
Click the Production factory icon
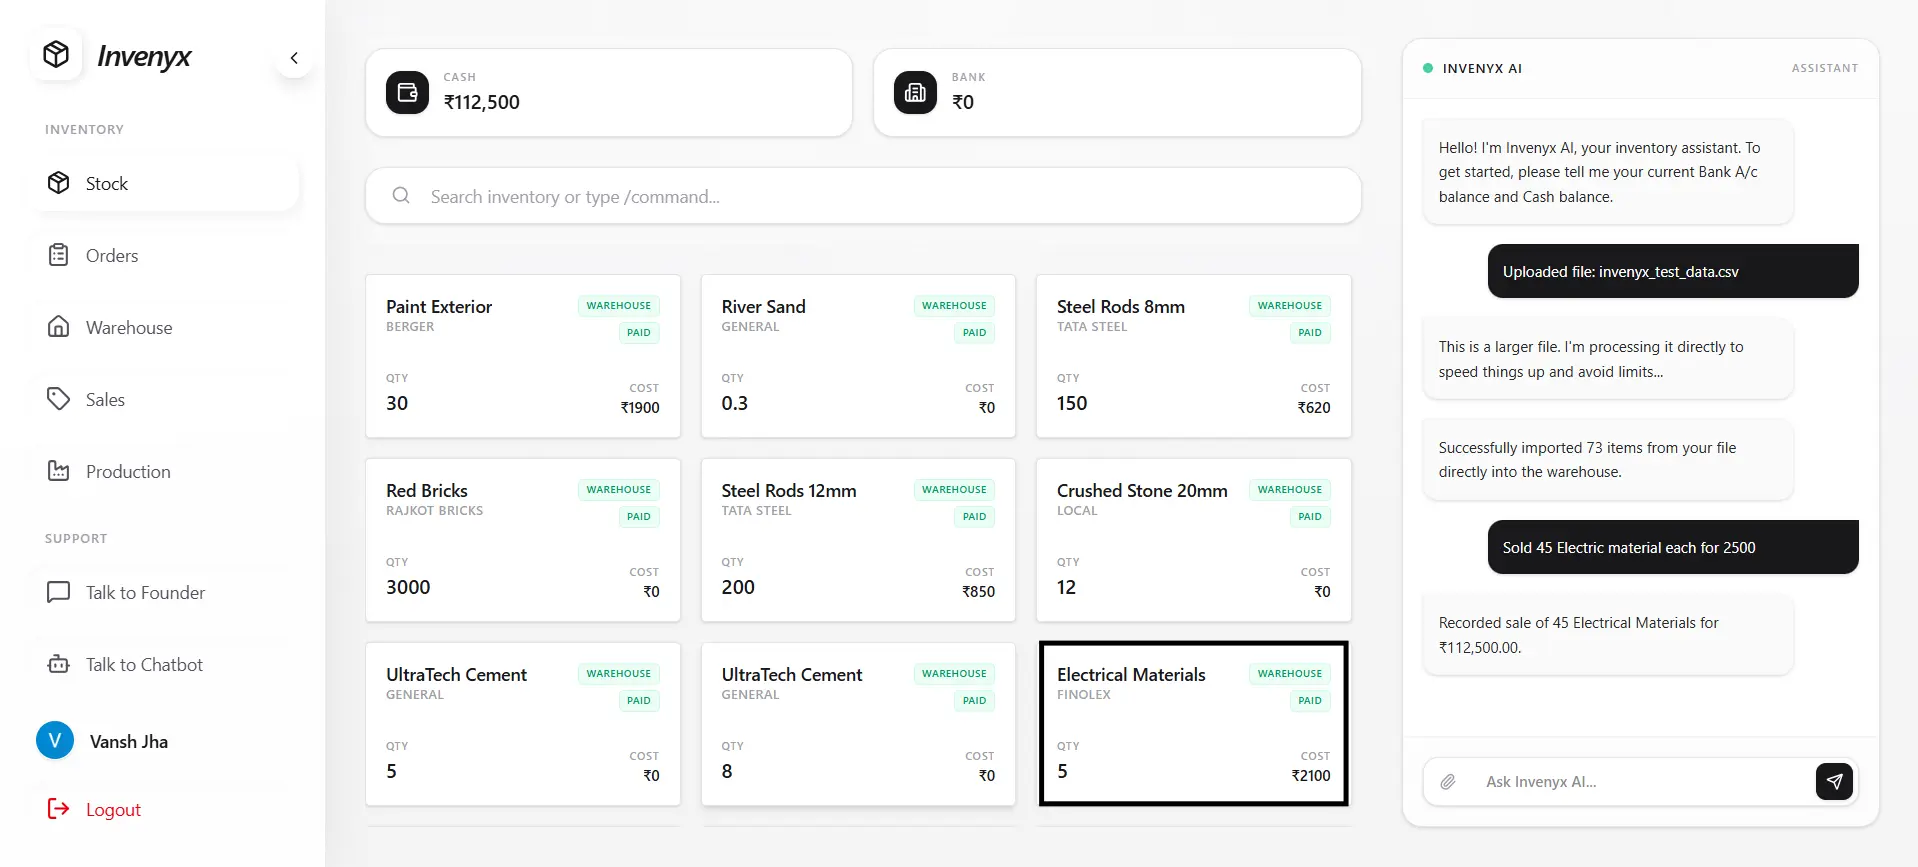pos(59,471)
